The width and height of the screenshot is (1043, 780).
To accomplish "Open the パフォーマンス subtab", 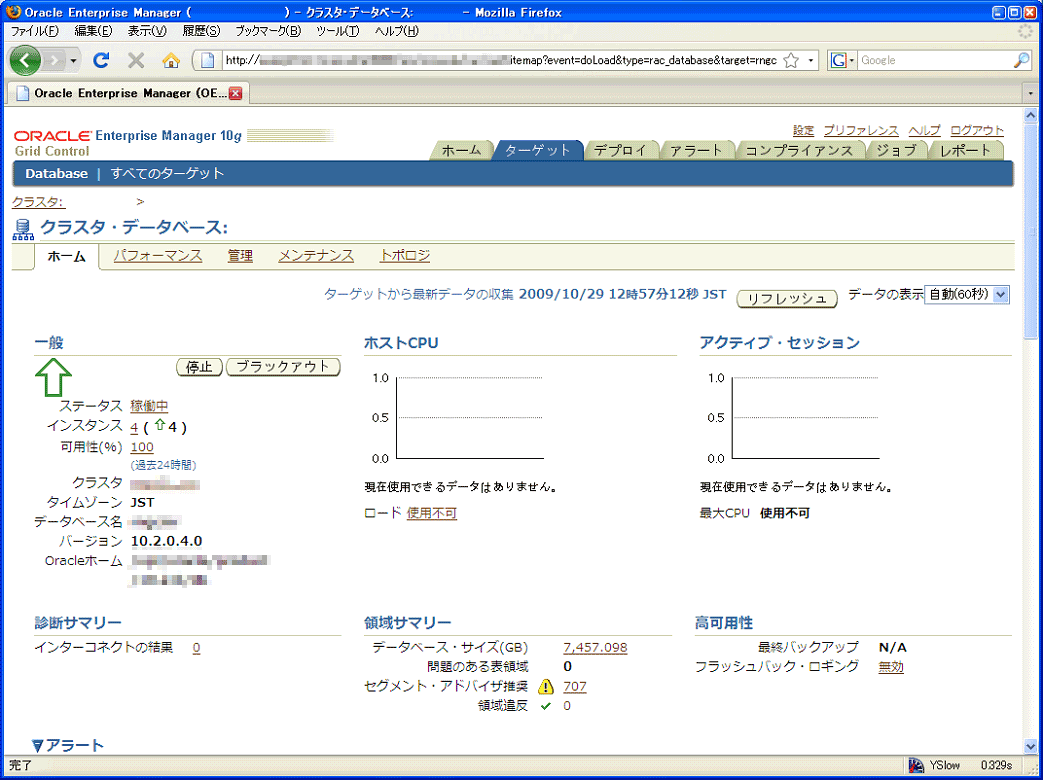I will 158,256.
